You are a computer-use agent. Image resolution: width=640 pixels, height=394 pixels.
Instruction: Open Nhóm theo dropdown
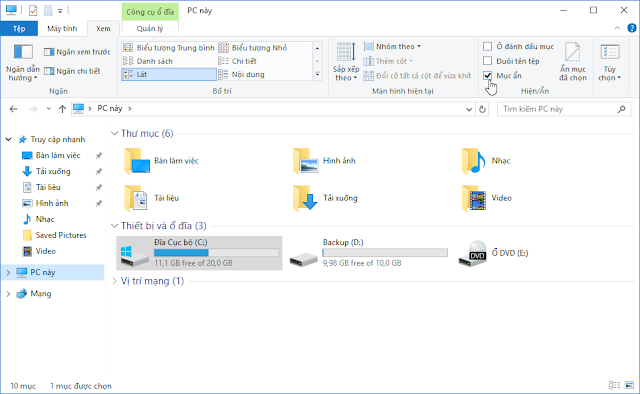tap(393, 47)
